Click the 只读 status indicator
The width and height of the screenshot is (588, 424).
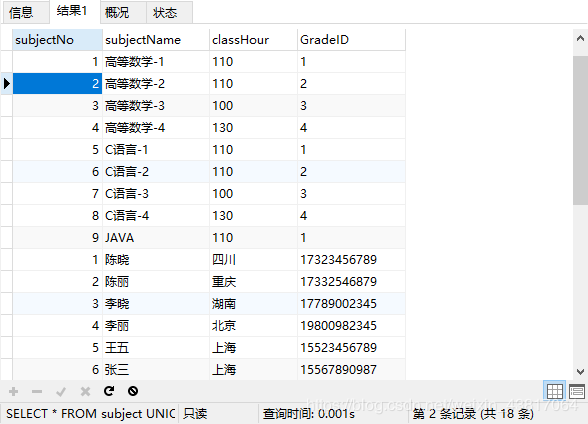pos(195,414)
